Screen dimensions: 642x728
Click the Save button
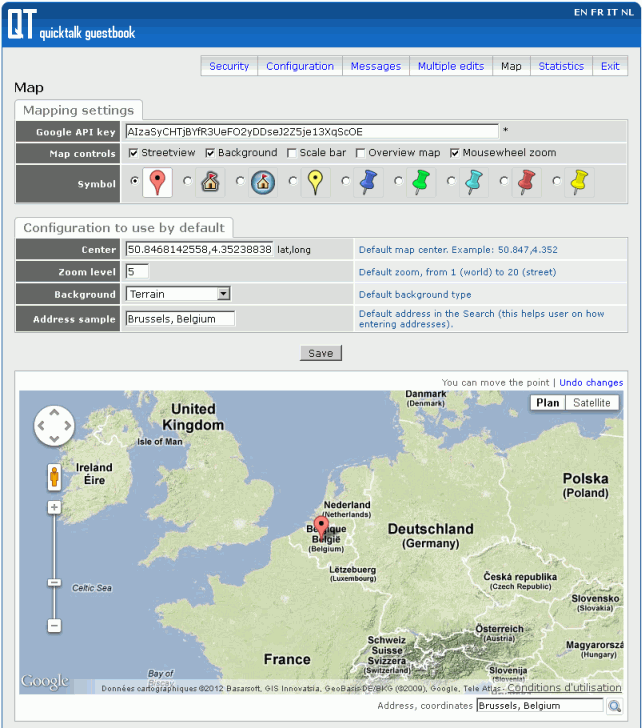click(321, 353)
